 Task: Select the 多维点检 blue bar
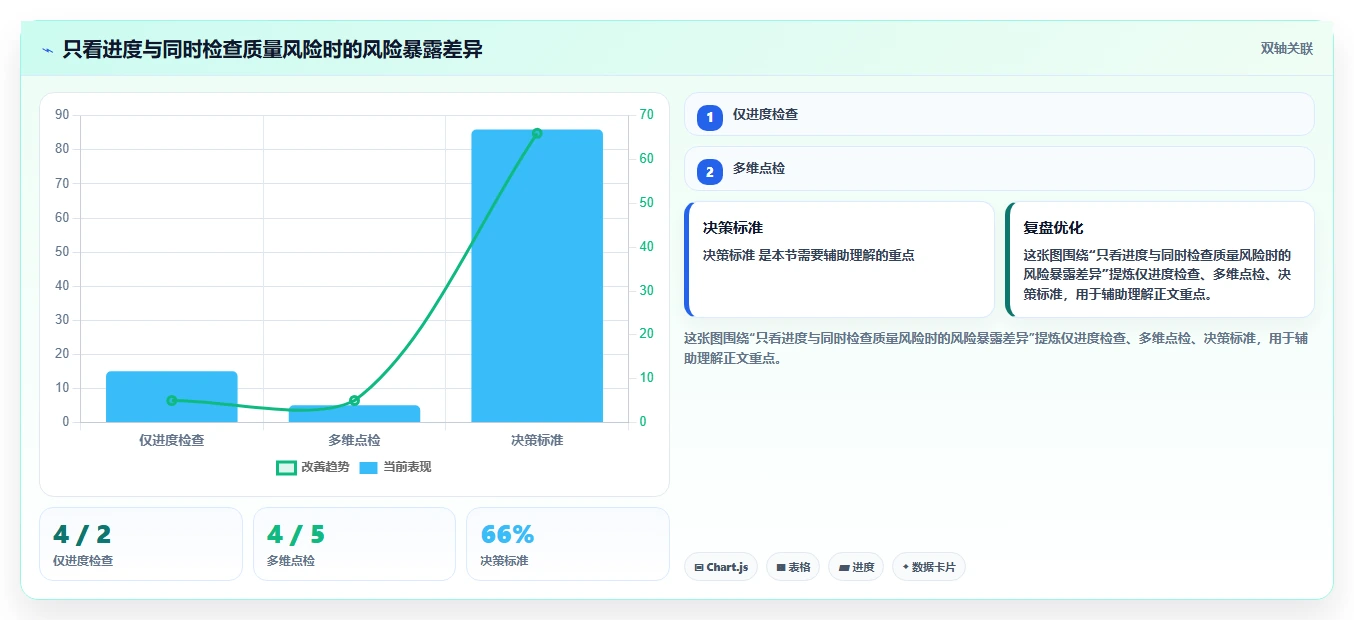354,413
